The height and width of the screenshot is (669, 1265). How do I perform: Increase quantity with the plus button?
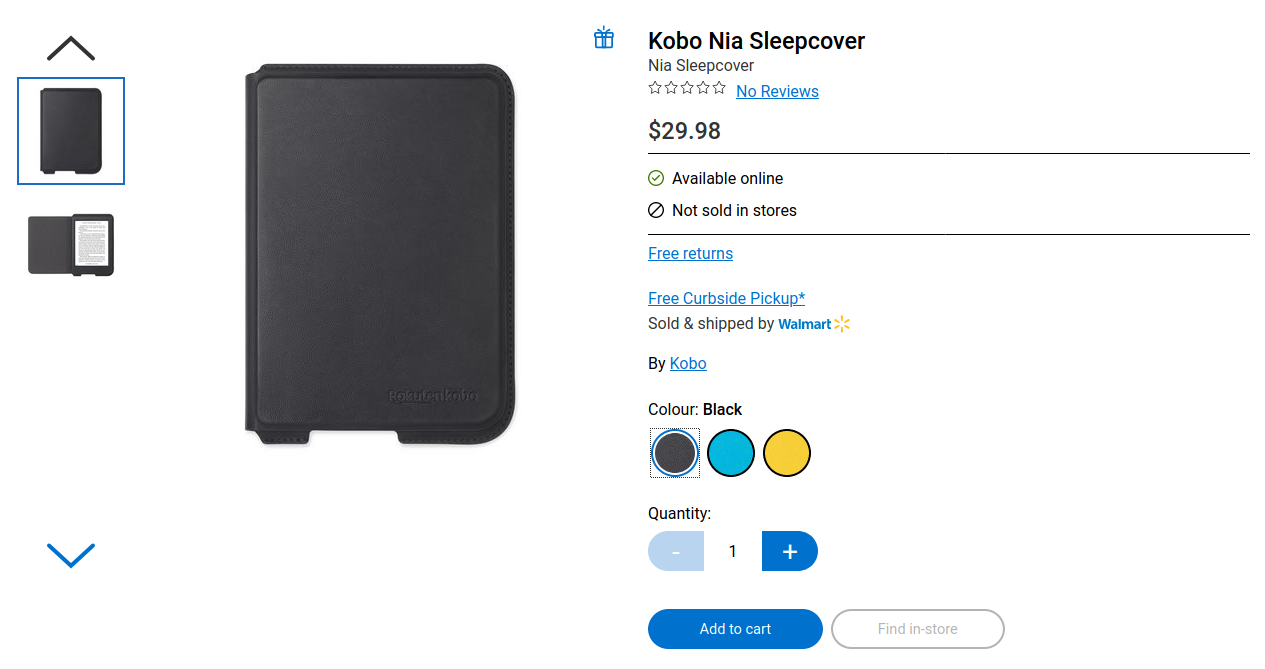790,551
